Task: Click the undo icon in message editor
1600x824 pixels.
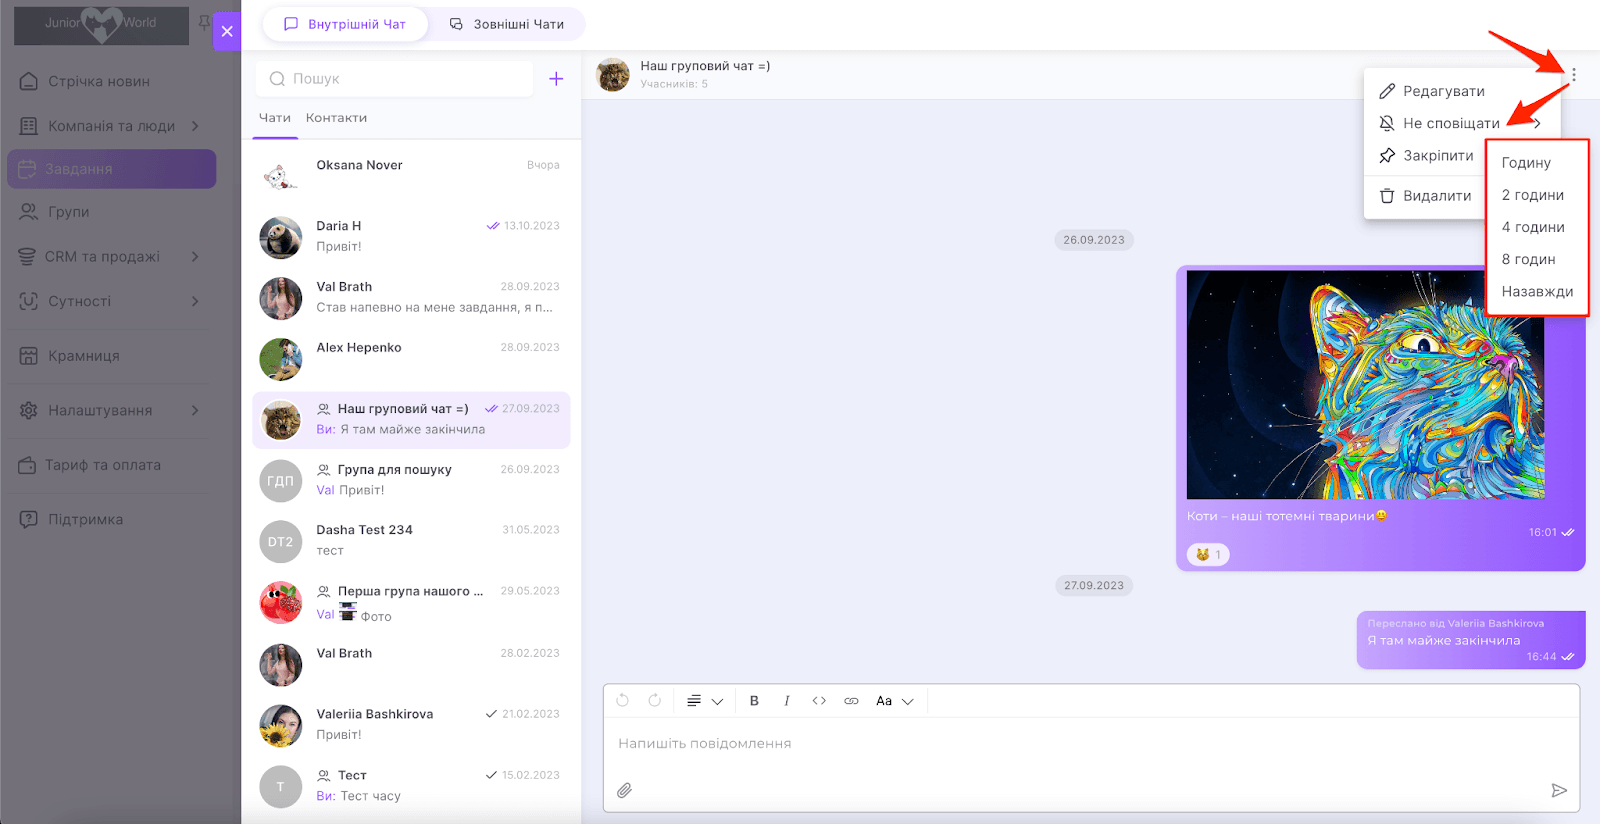Action: [623, 701]
